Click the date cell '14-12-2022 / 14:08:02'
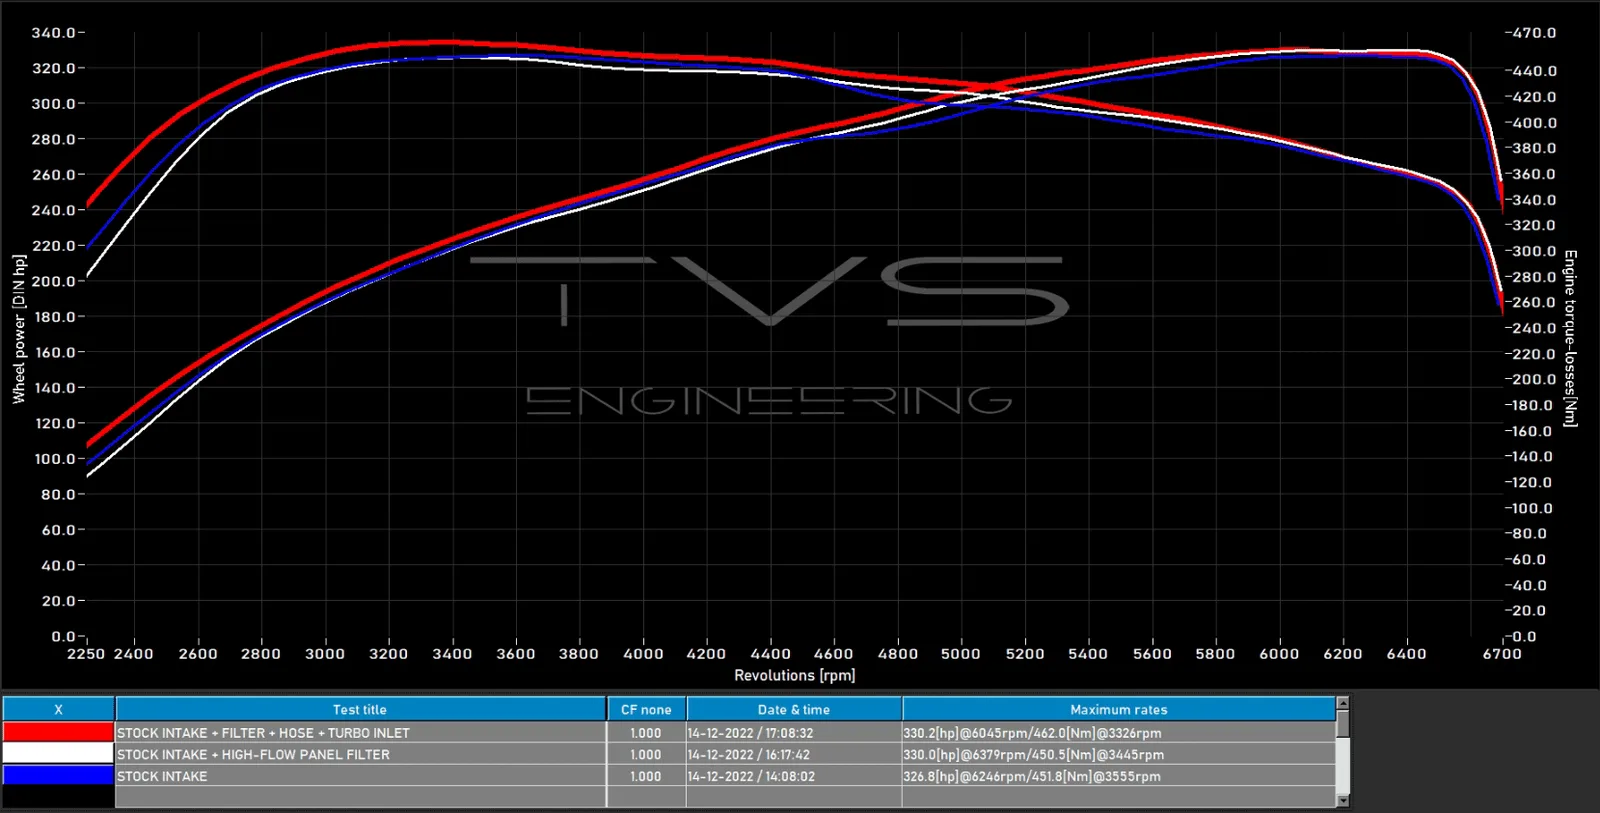Image resolution: width=1600 pixels, height=813 pixels. (751, 776)
